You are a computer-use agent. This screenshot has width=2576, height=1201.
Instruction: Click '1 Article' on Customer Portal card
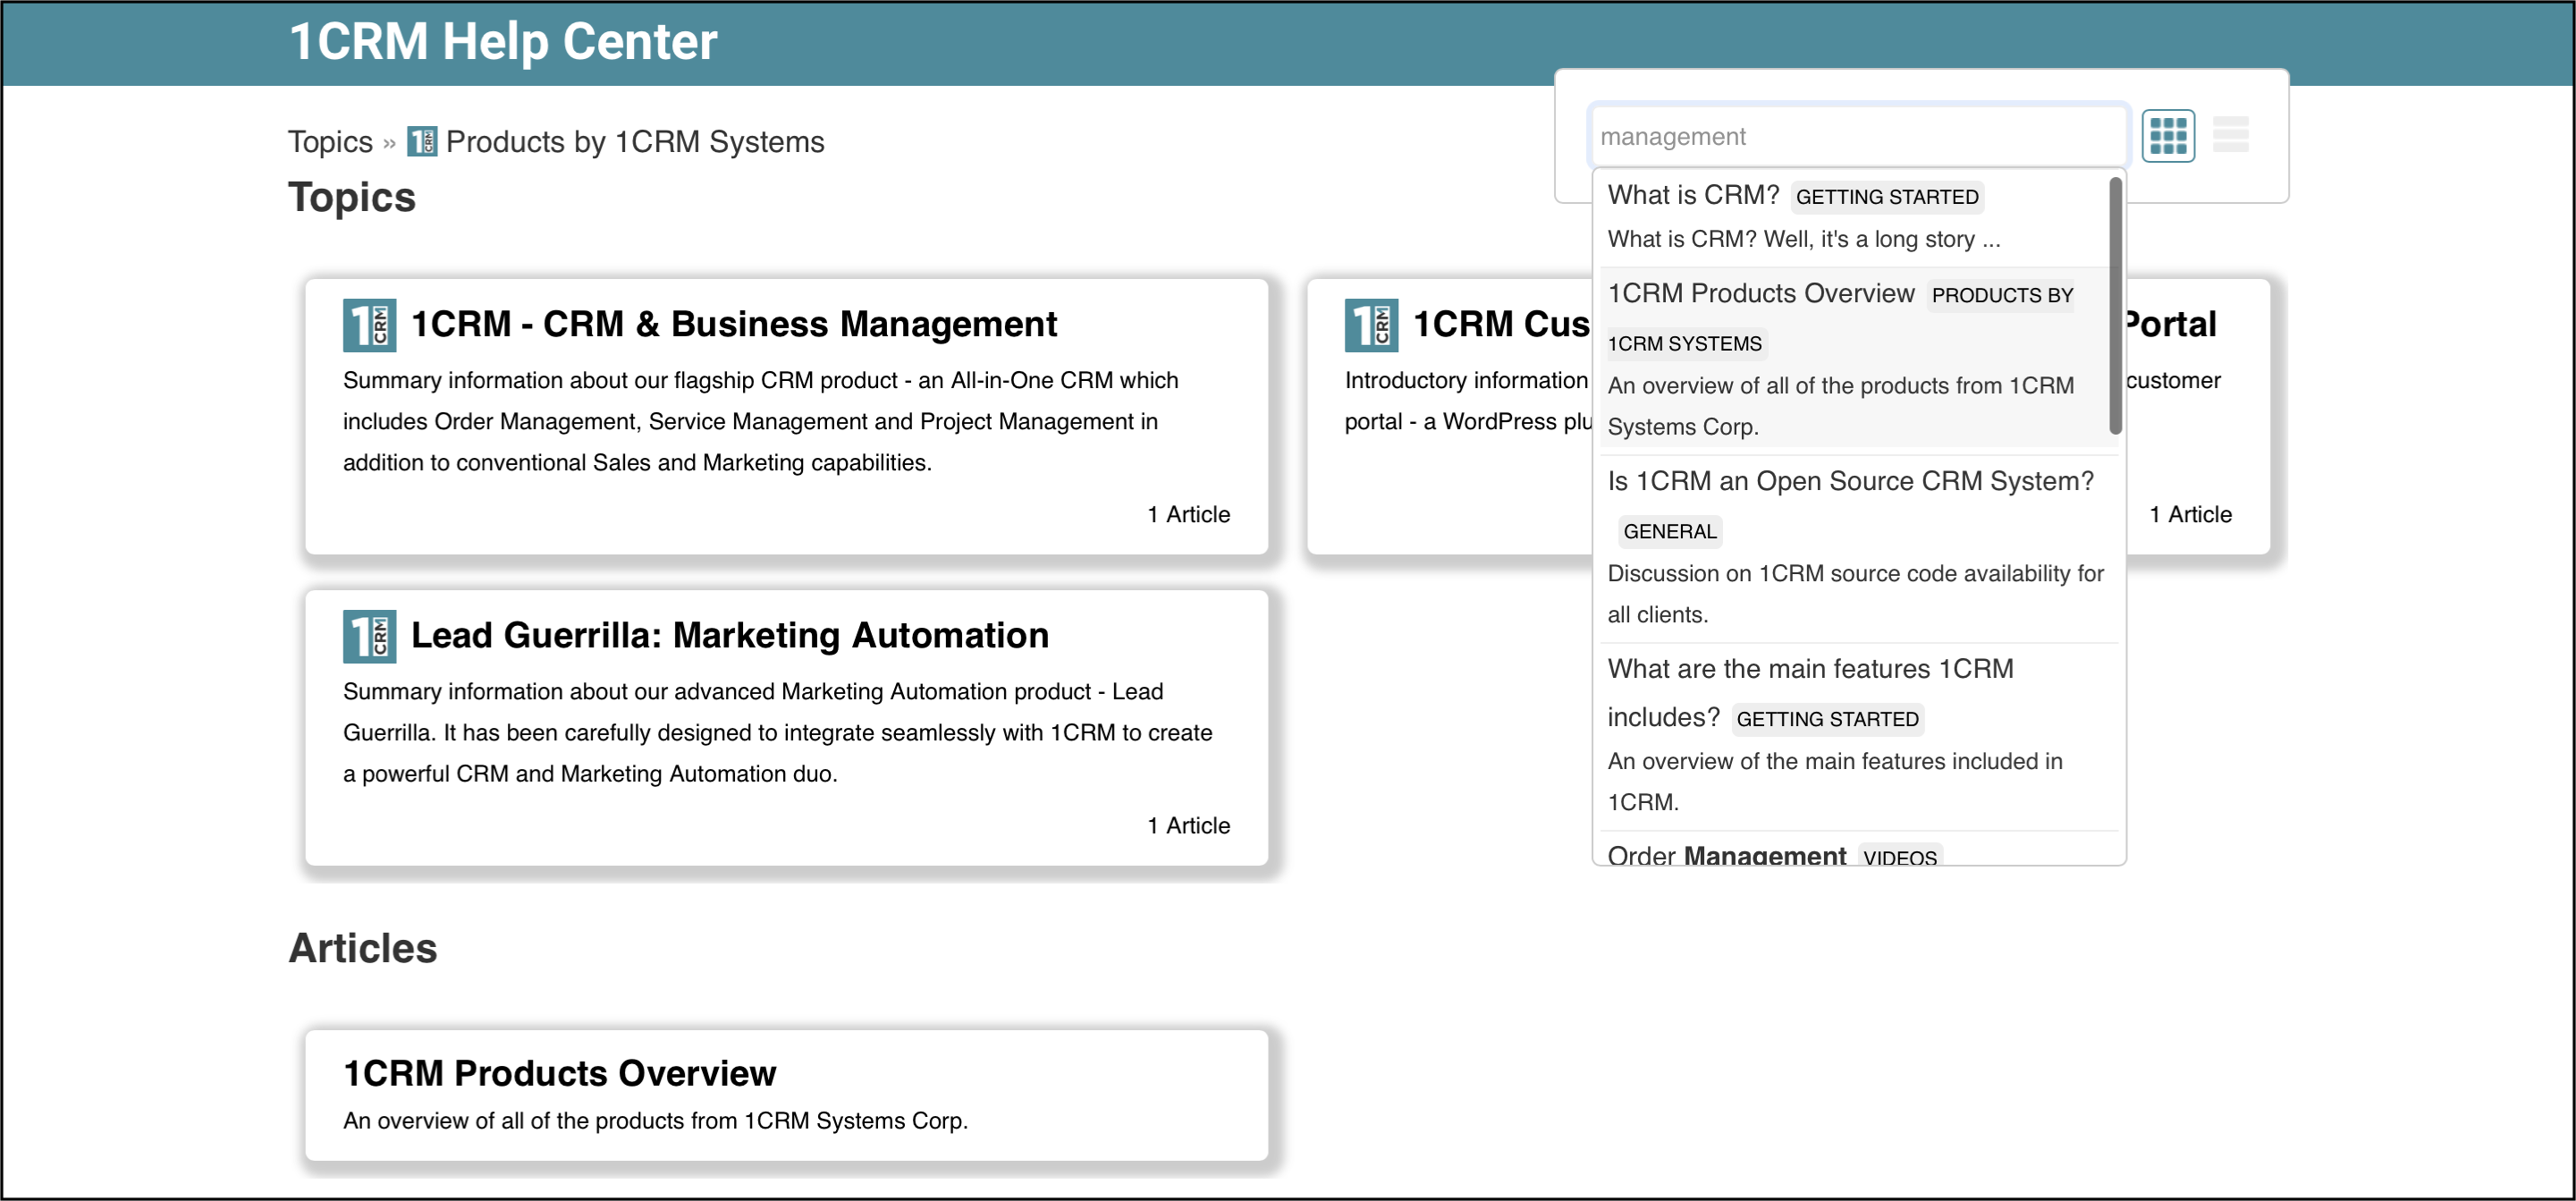(x=2190, y=514)
